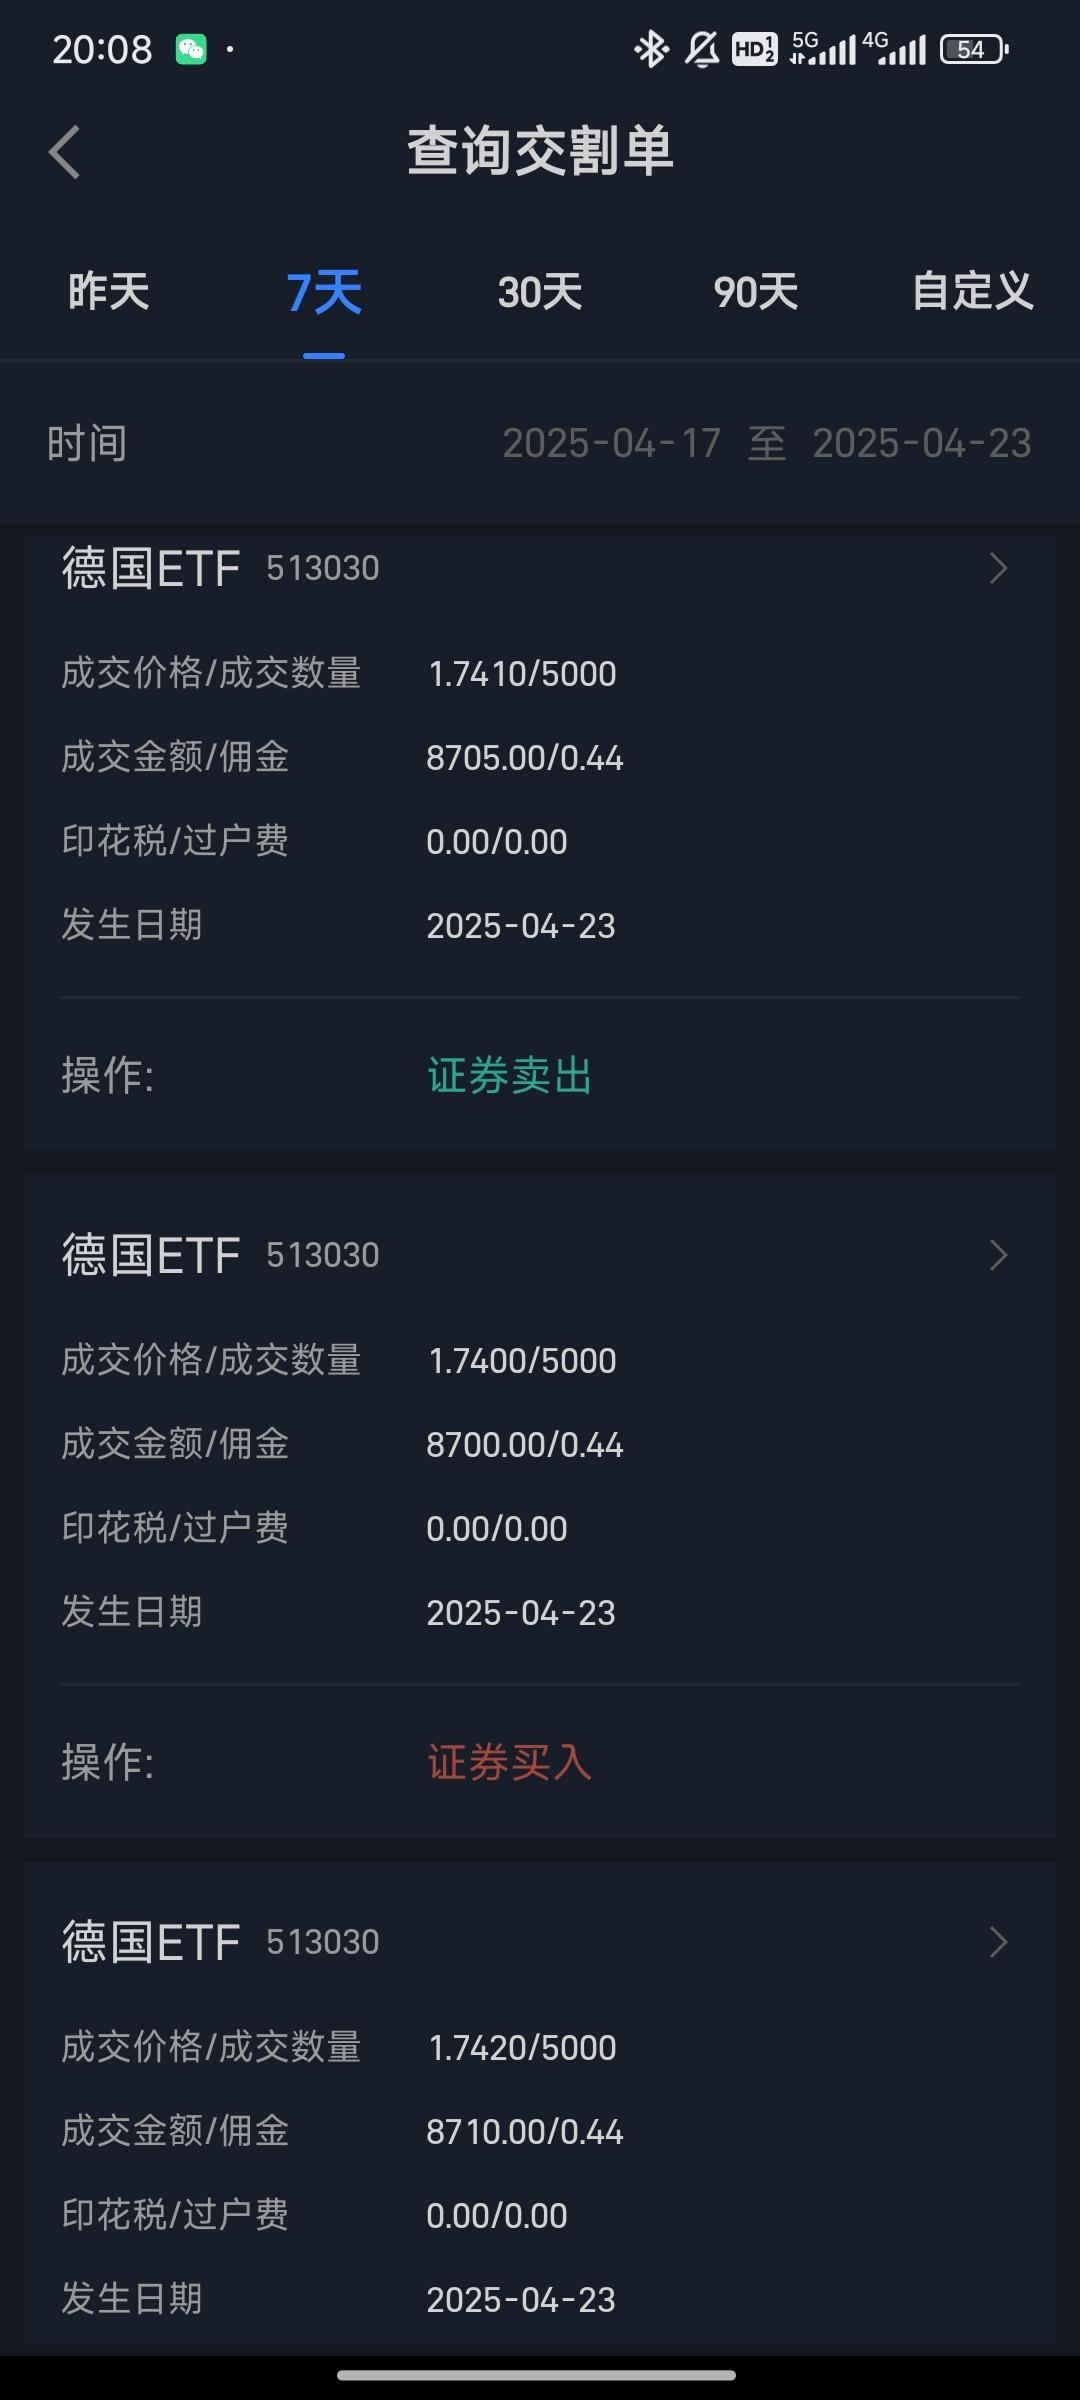Open the 1.7410 sell record chevron
The image size is (1080, 2400).
(998, 568)
